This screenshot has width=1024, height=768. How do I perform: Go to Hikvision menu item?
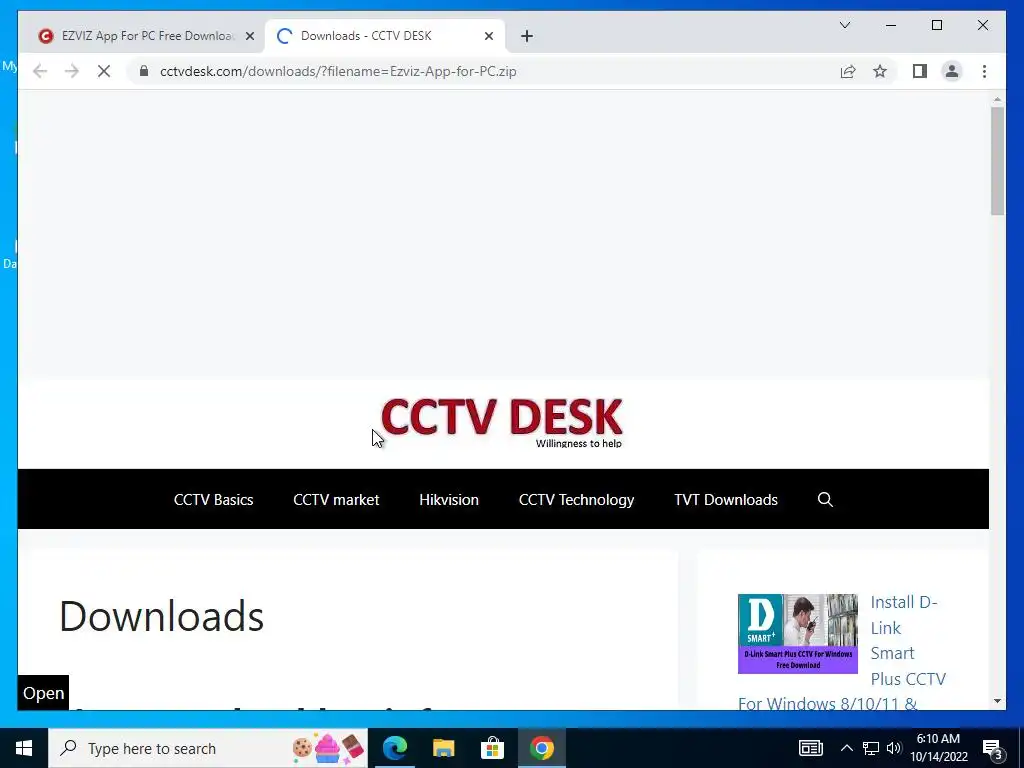(449, 500)
